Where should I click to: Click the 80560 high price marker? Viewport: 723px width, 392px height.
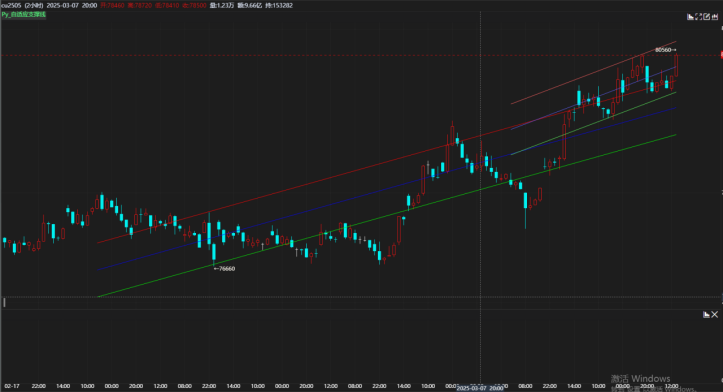665,50
